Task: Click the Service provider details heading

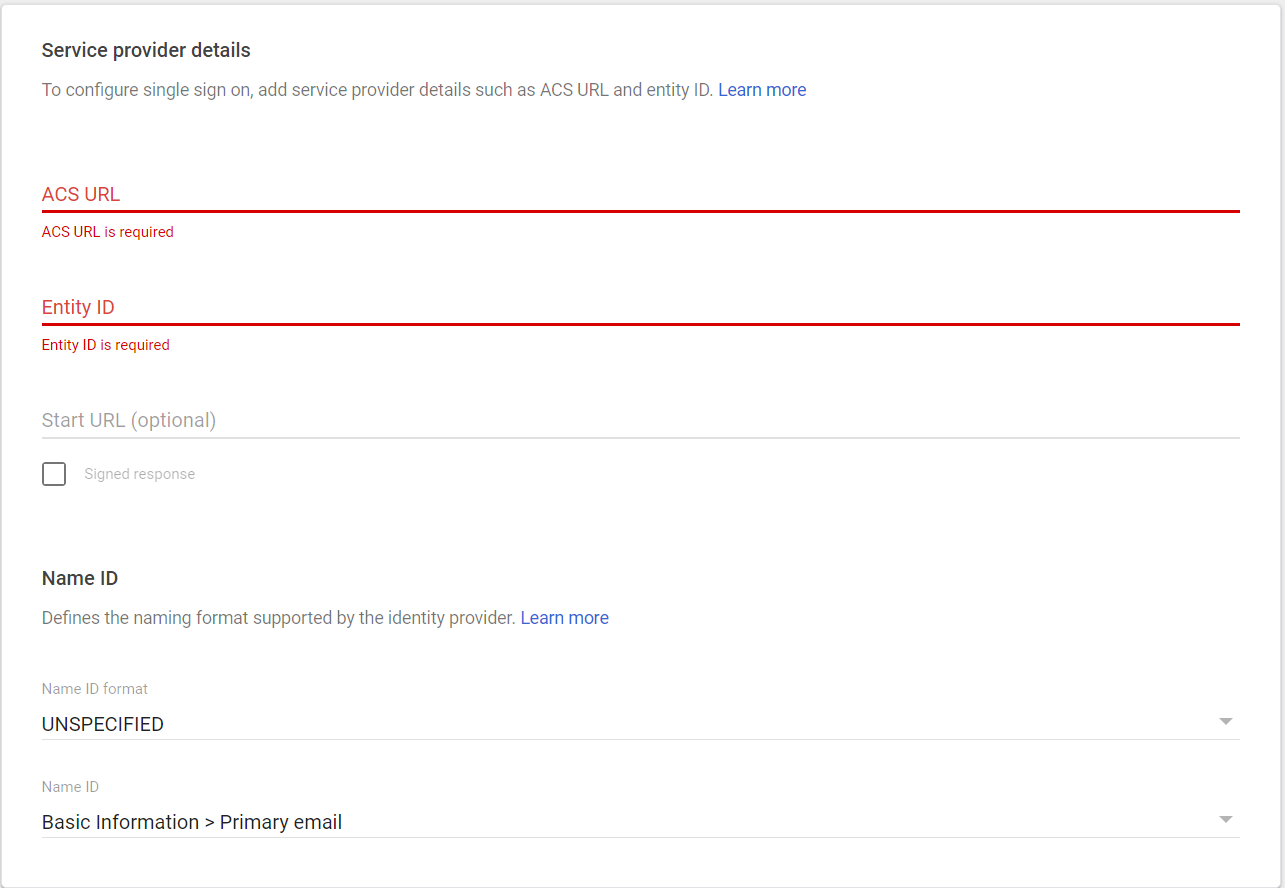Action: click(x=146, y=50)
